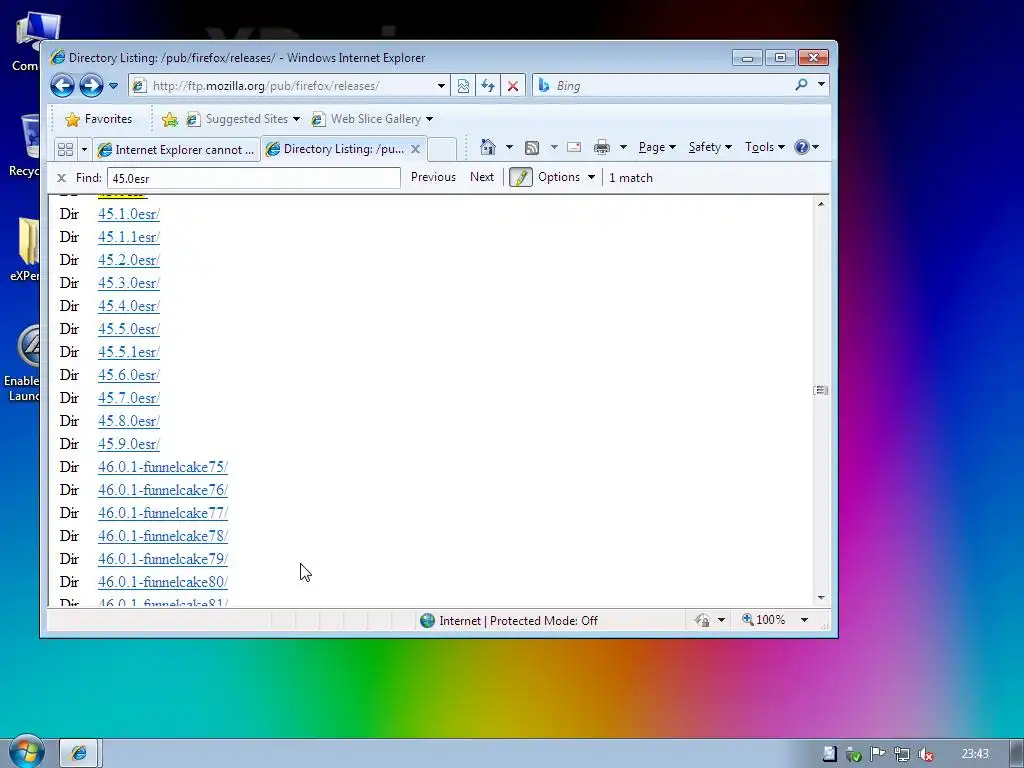
Task: Show Quick Tabs grid icon
Action: (x=65, y=149)
